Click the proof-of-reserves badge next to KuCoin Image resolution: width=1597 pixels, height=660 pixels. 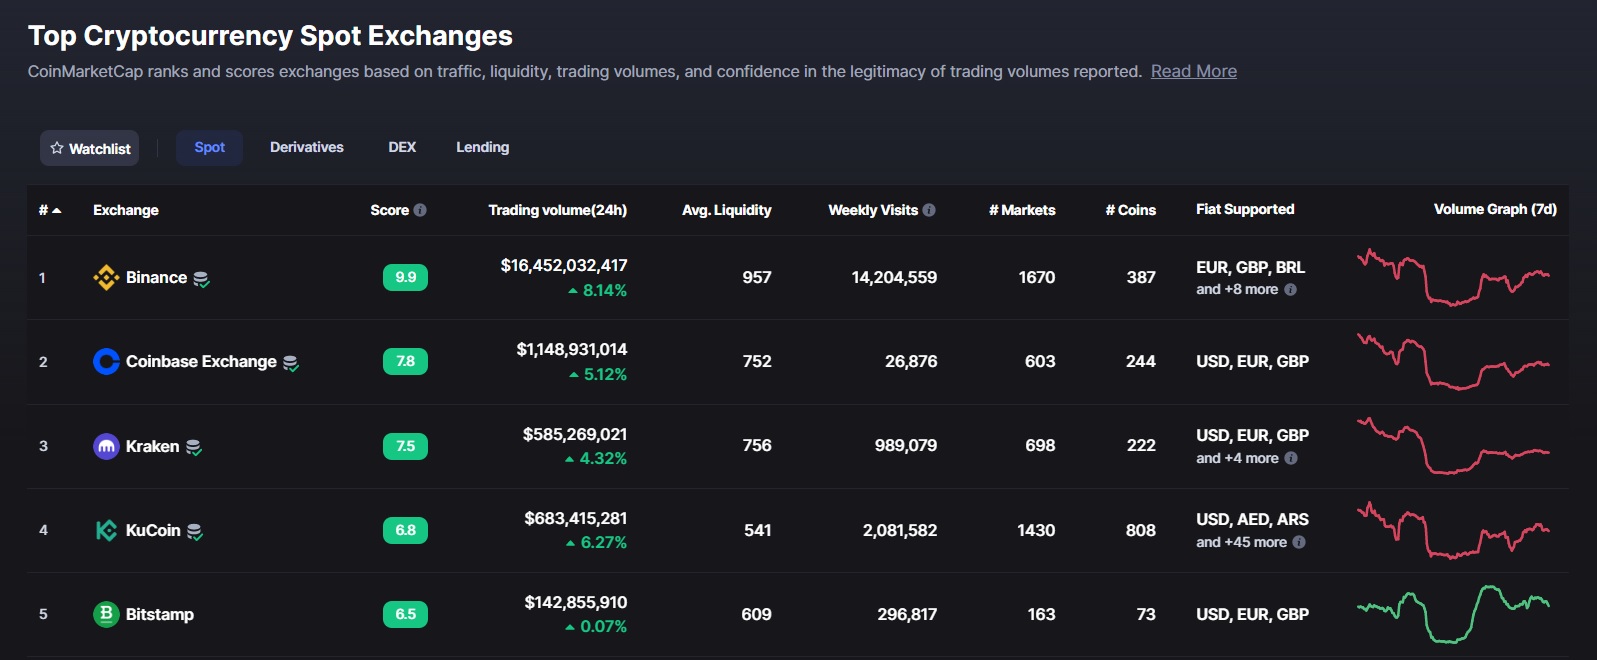coord(195,531)
